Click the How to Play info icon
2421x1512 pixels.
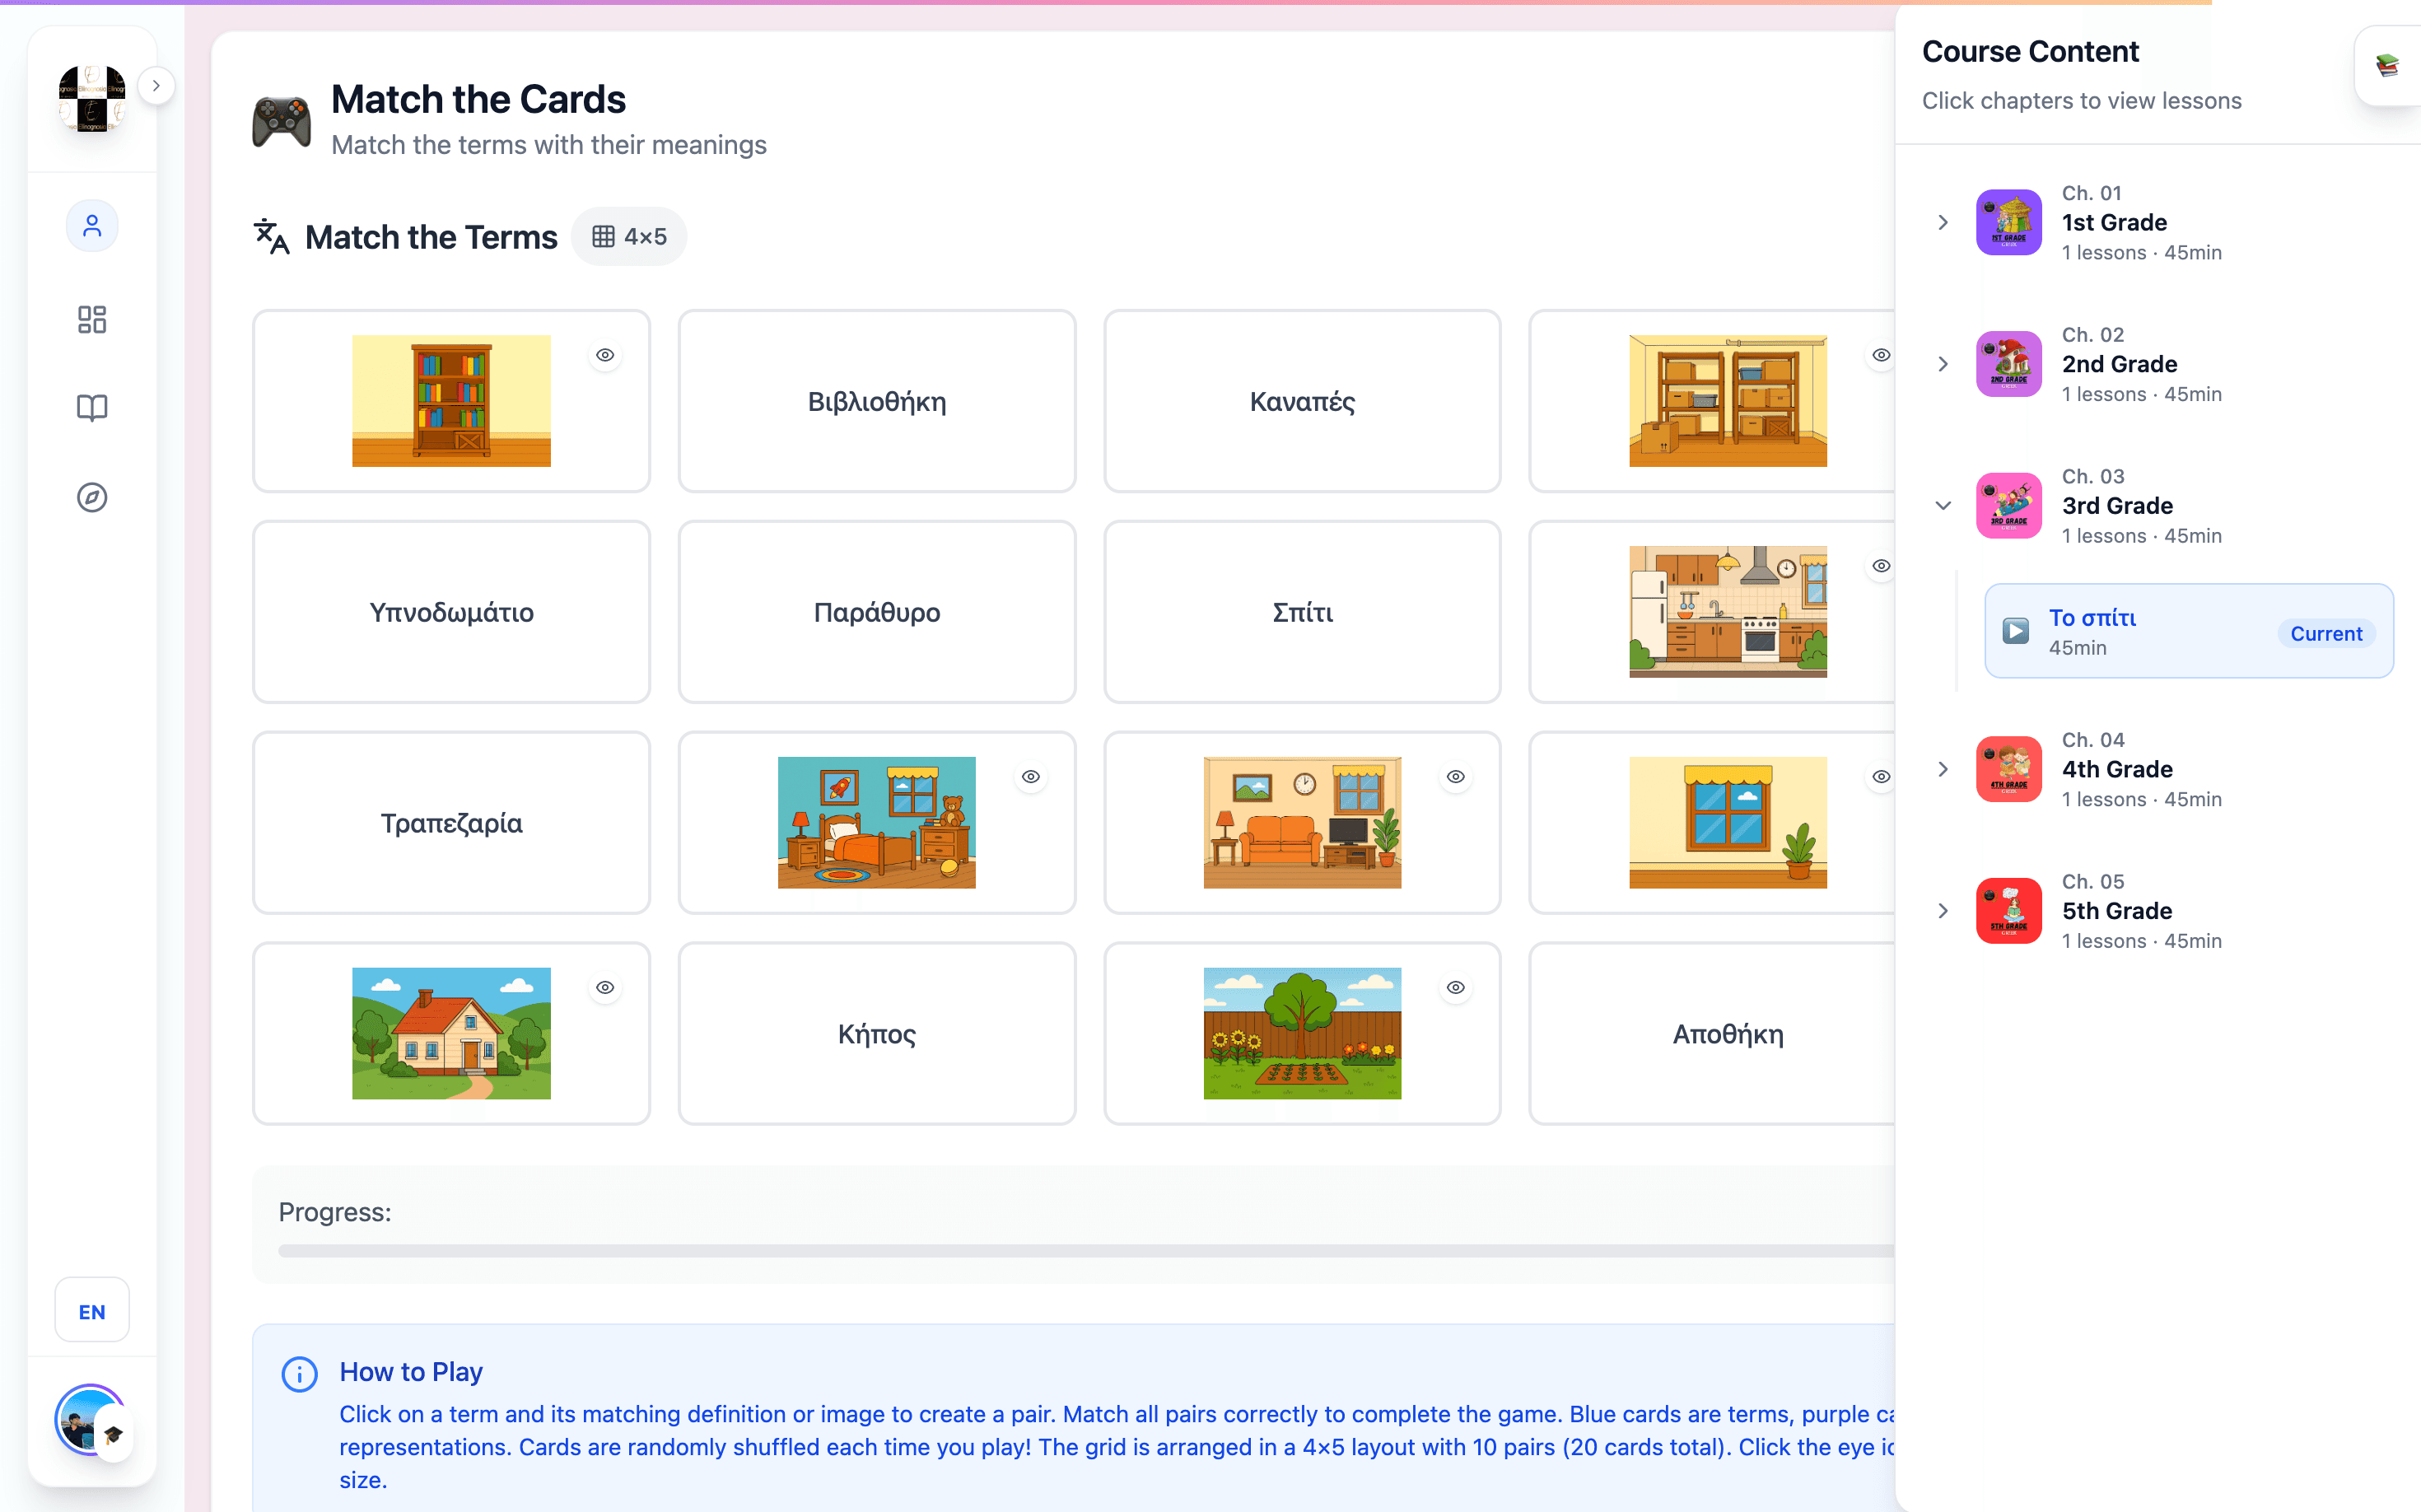pos(299,1374)
